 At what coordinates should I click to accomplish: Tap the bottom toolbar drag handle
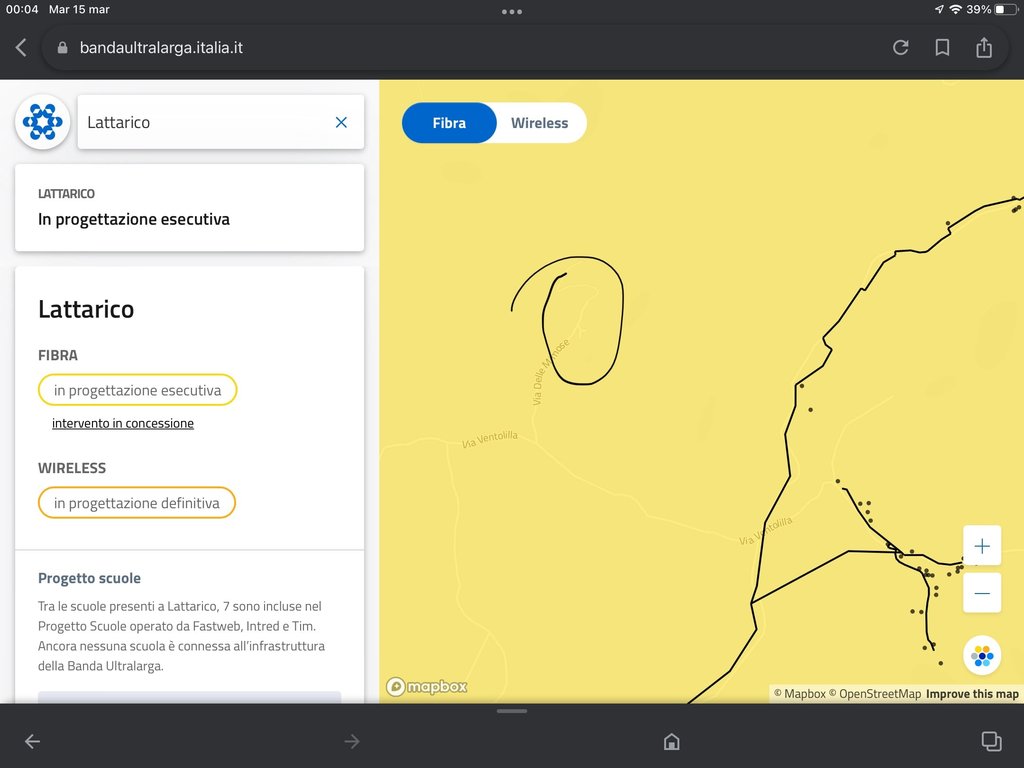[512, 711]
